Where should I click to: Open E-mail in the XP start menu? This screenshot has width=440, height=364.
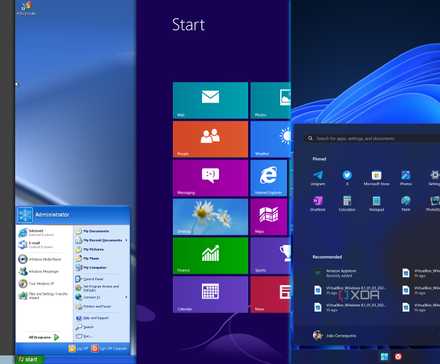click(x=36, y=245)
